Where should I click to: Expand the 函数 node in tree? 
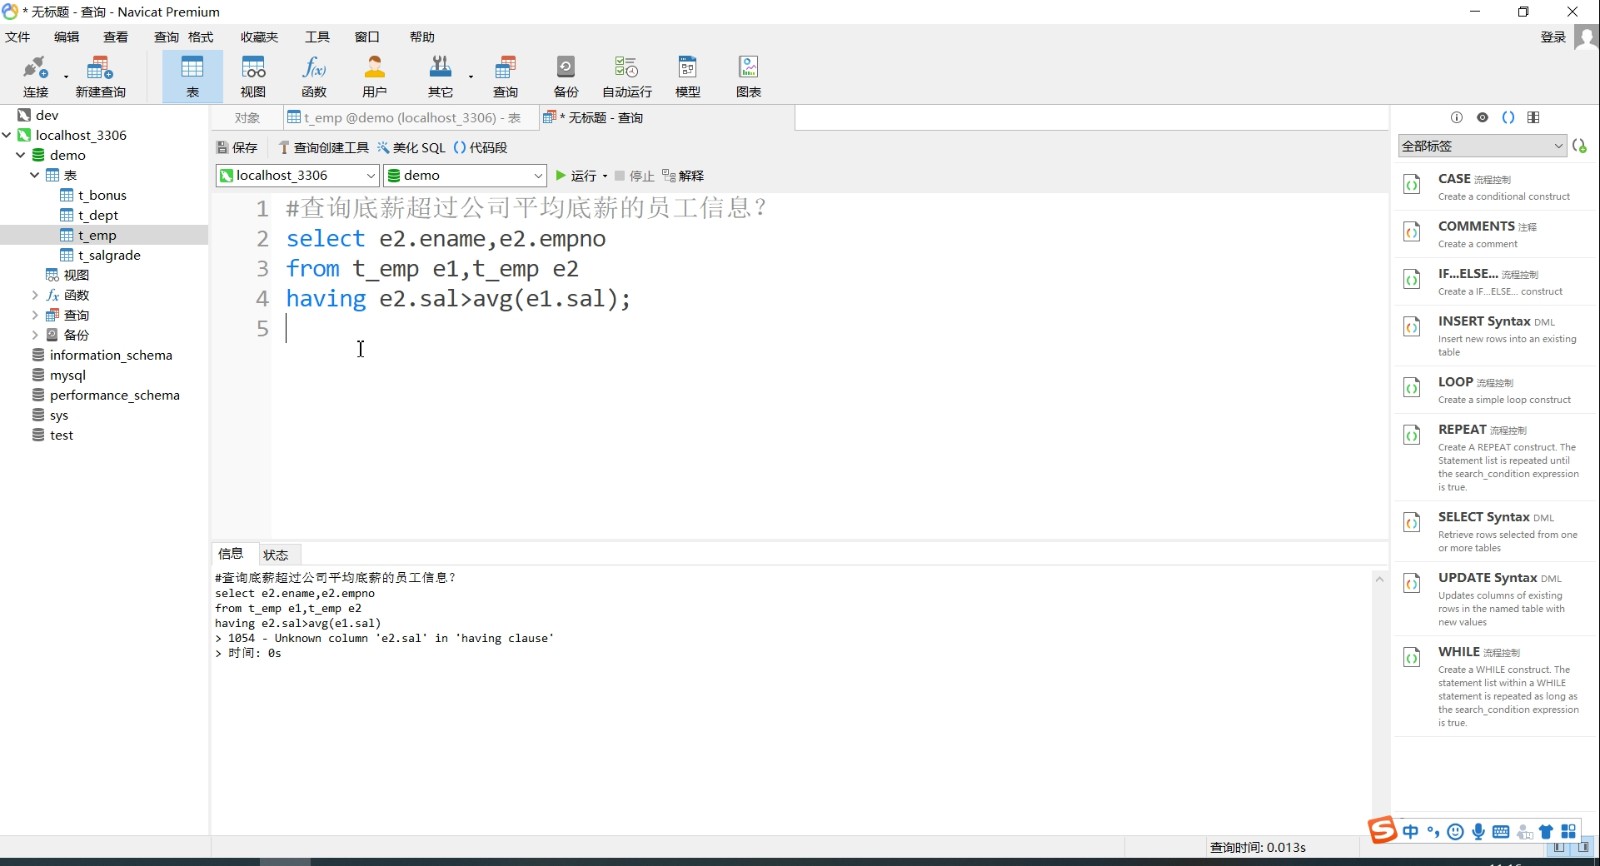[34, 295]
